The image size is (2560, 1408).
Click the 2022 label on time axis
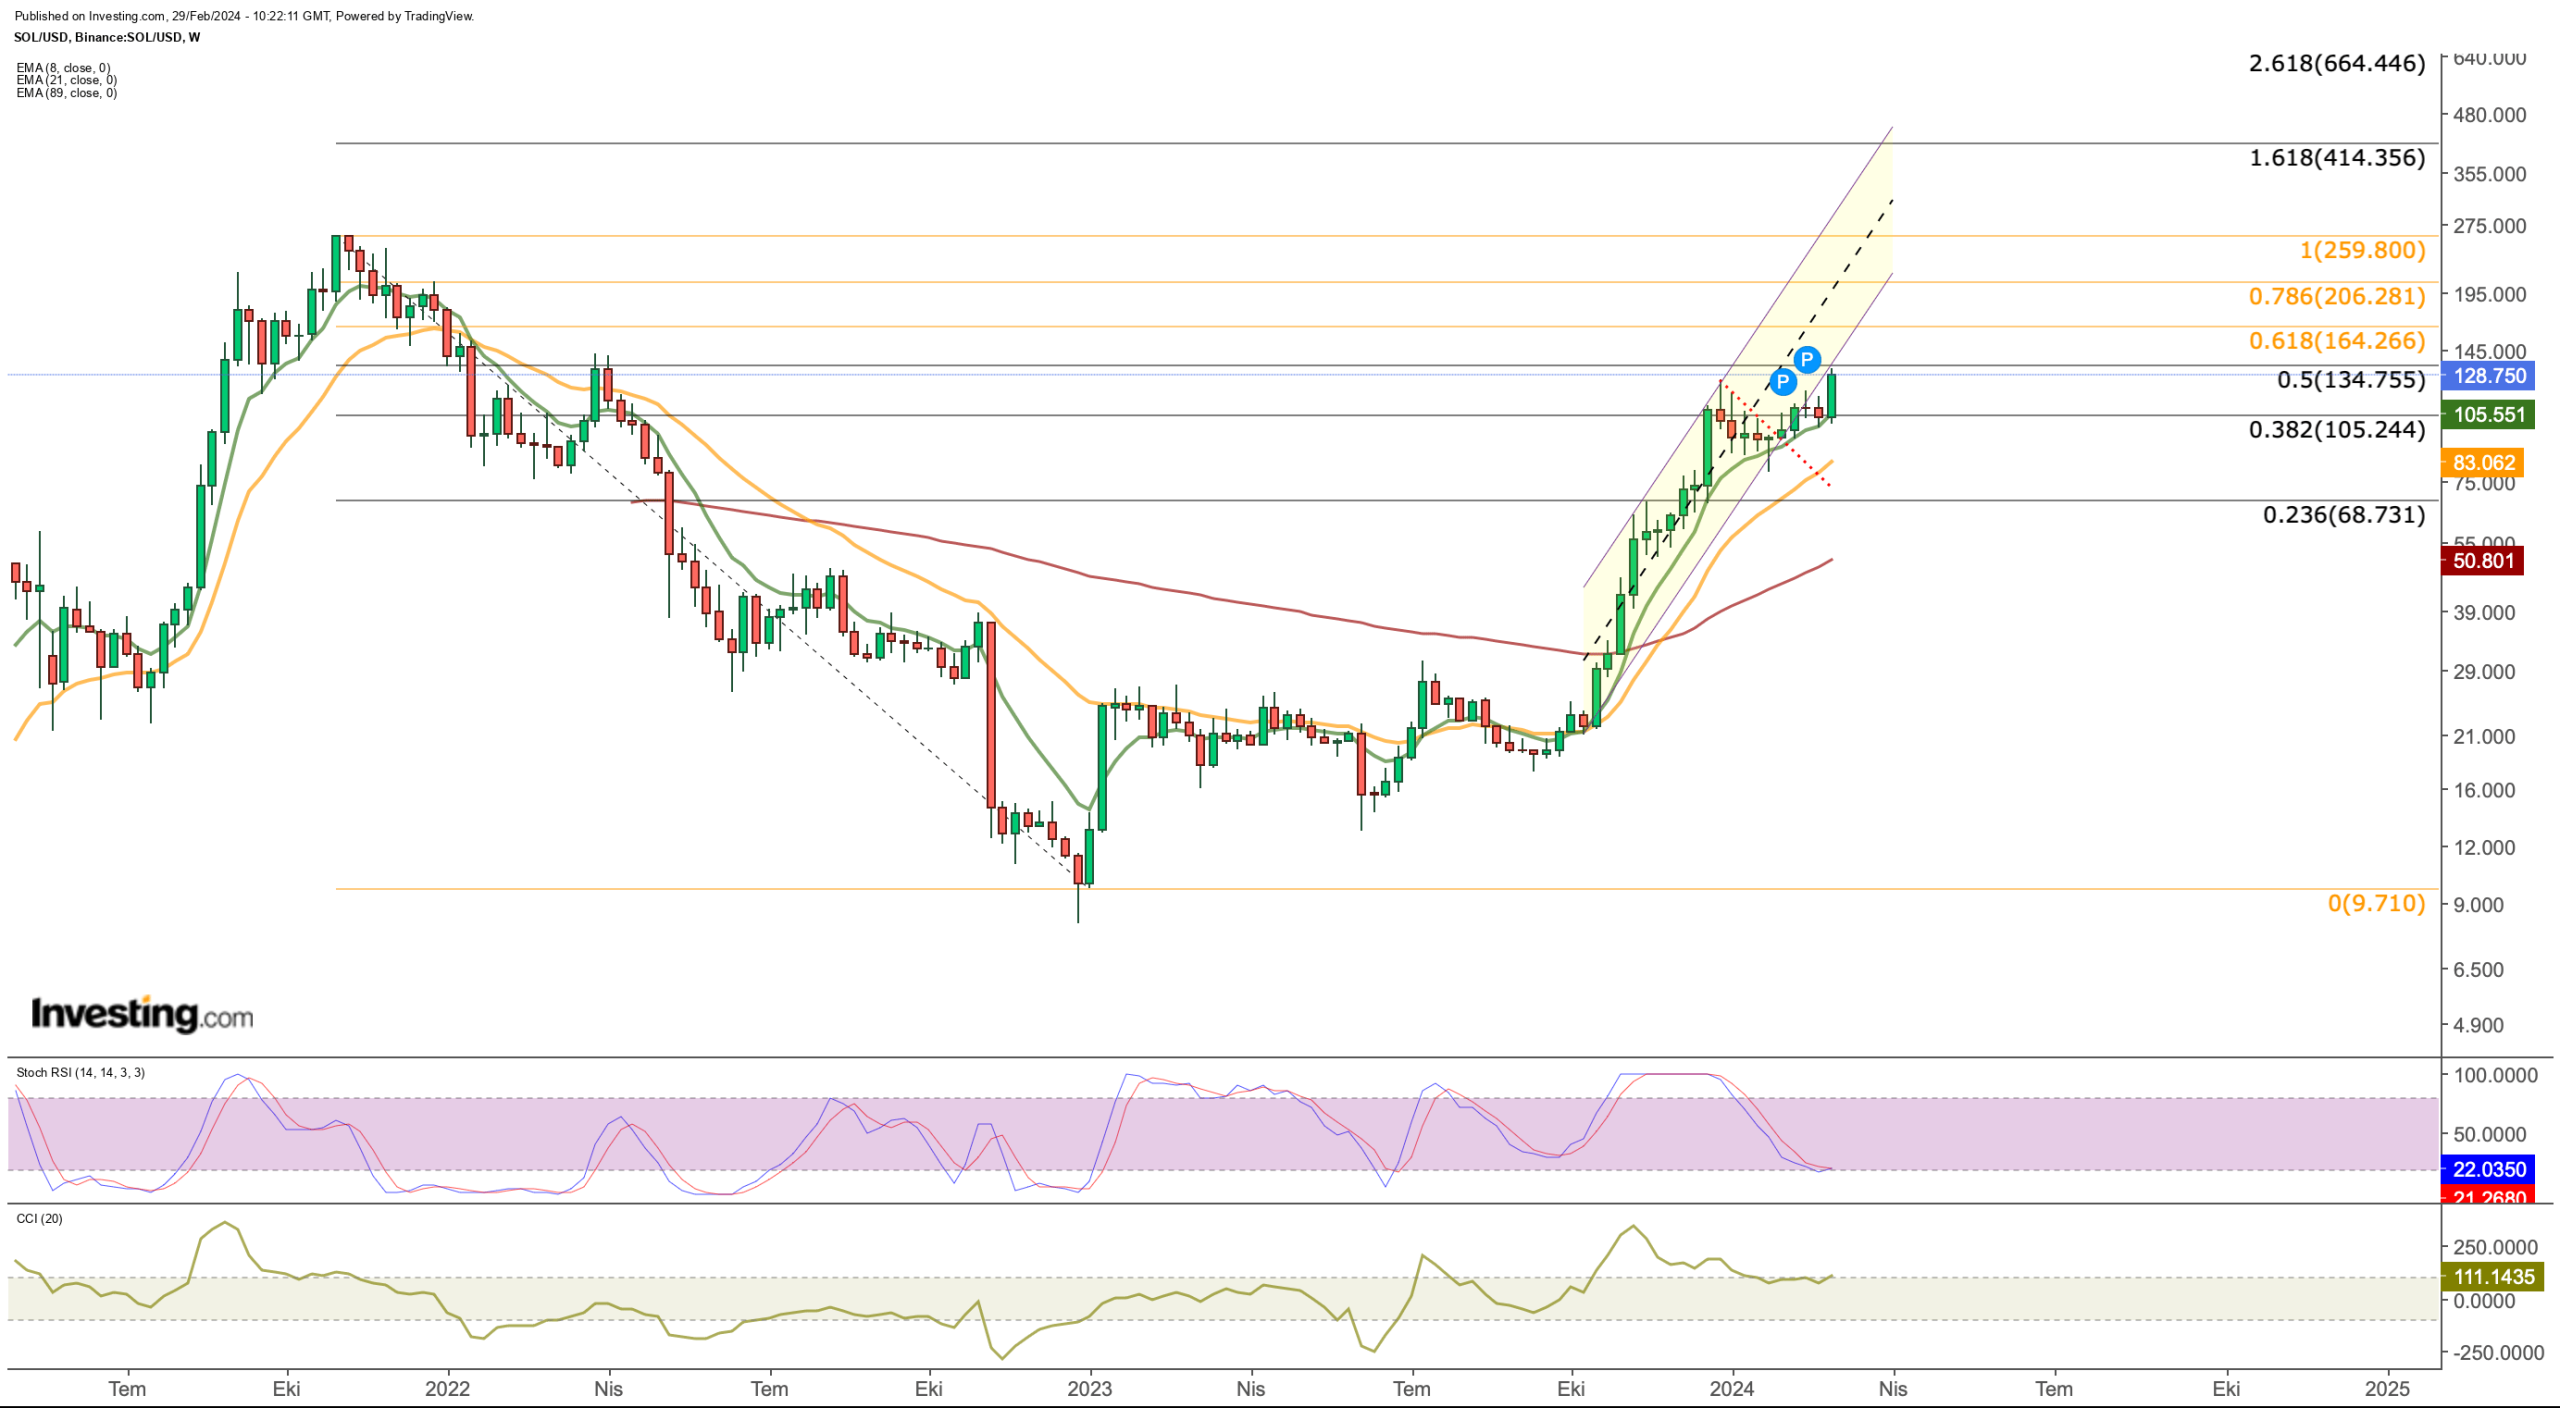(447, 1388)
